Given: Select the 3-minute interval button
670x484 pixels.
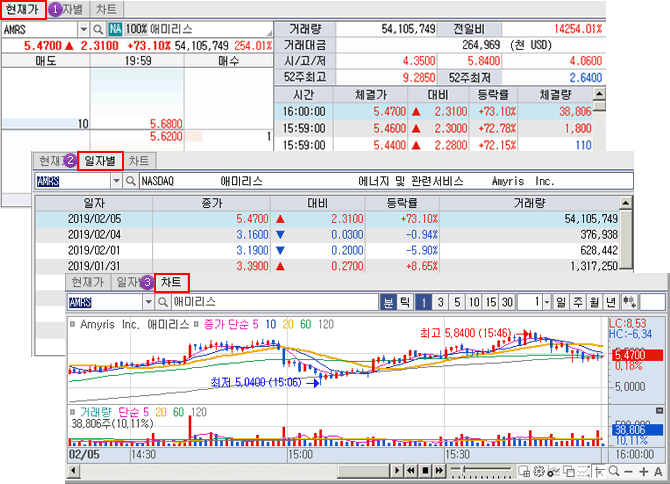Looking at the screenshot, I should click(x=440, y=302).
